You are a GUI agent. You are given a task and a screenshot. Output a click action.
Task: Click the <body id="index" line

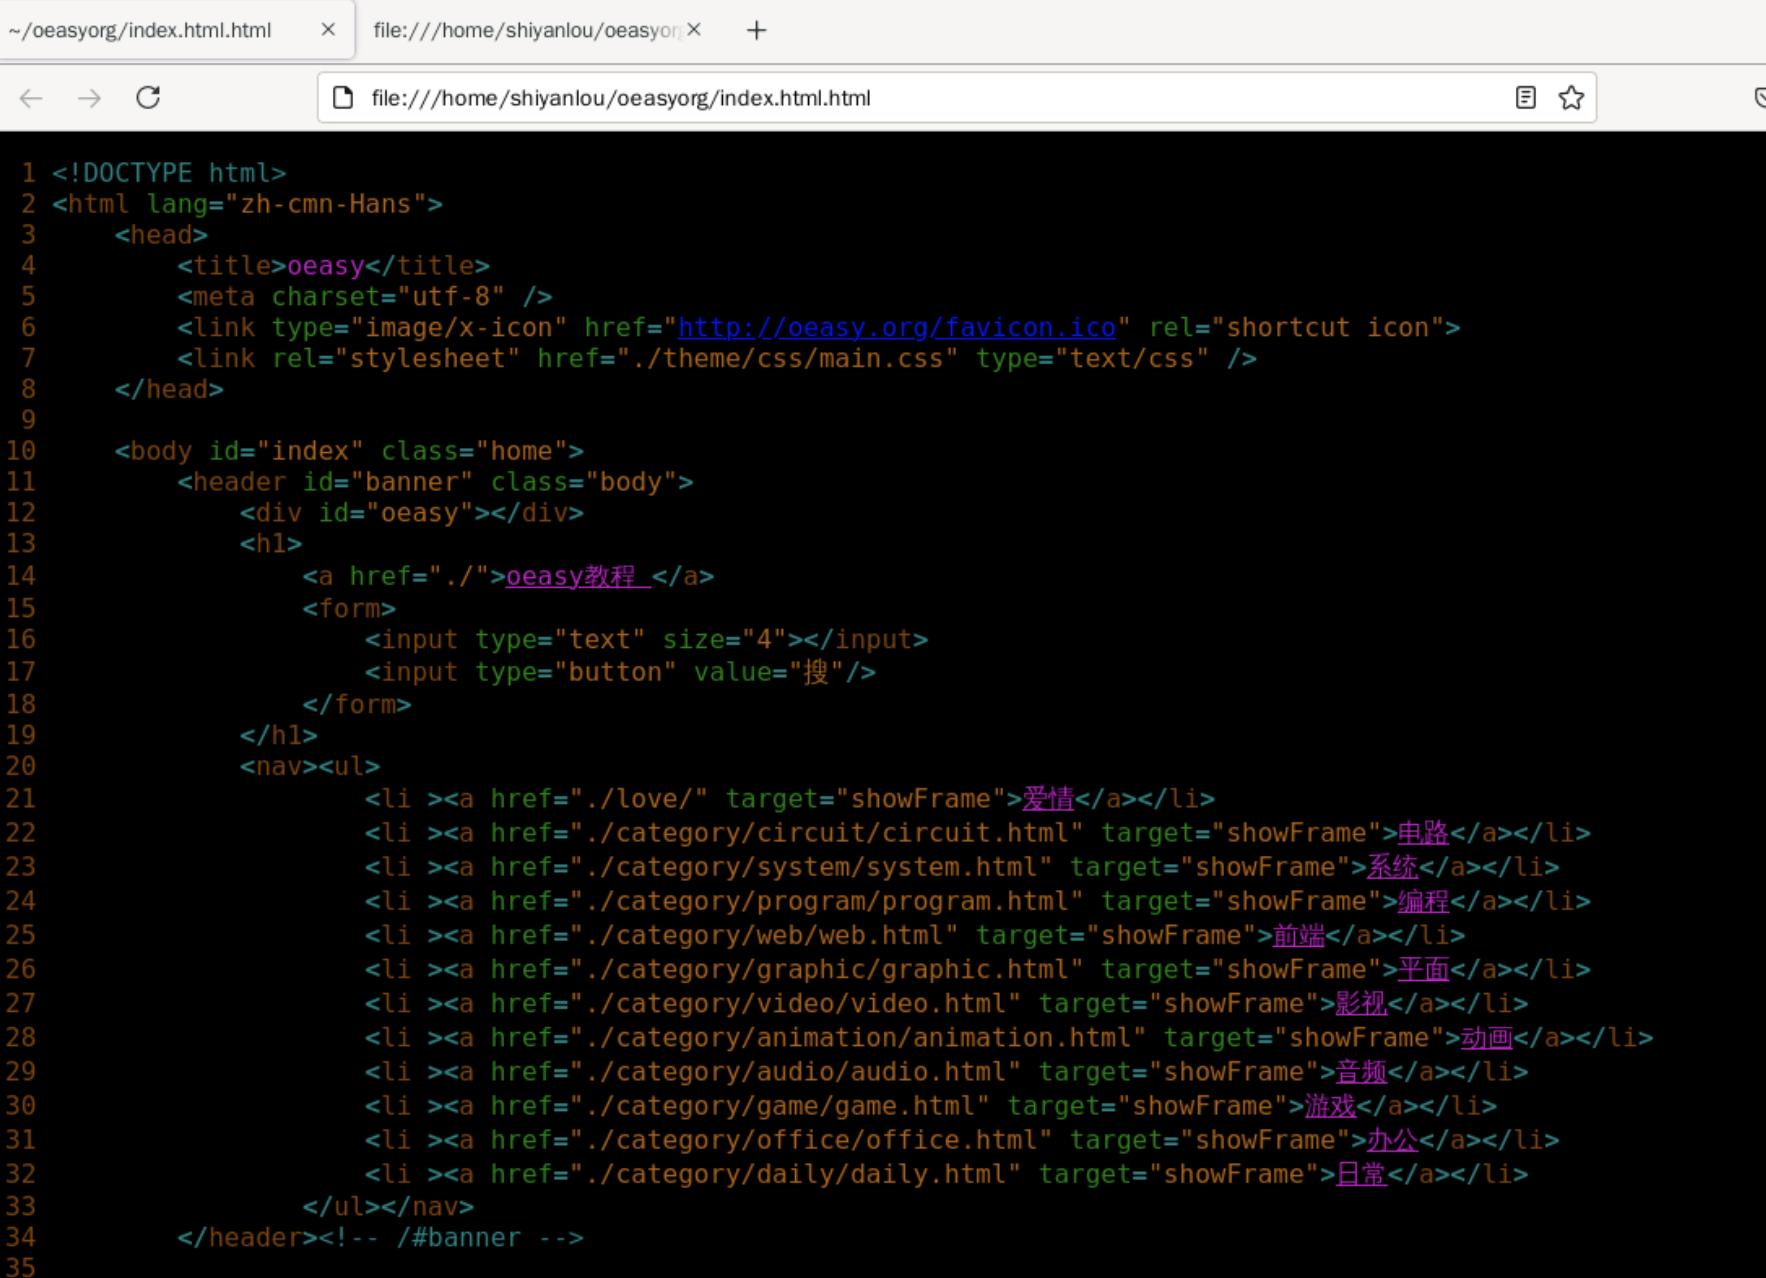coord(349,451)
